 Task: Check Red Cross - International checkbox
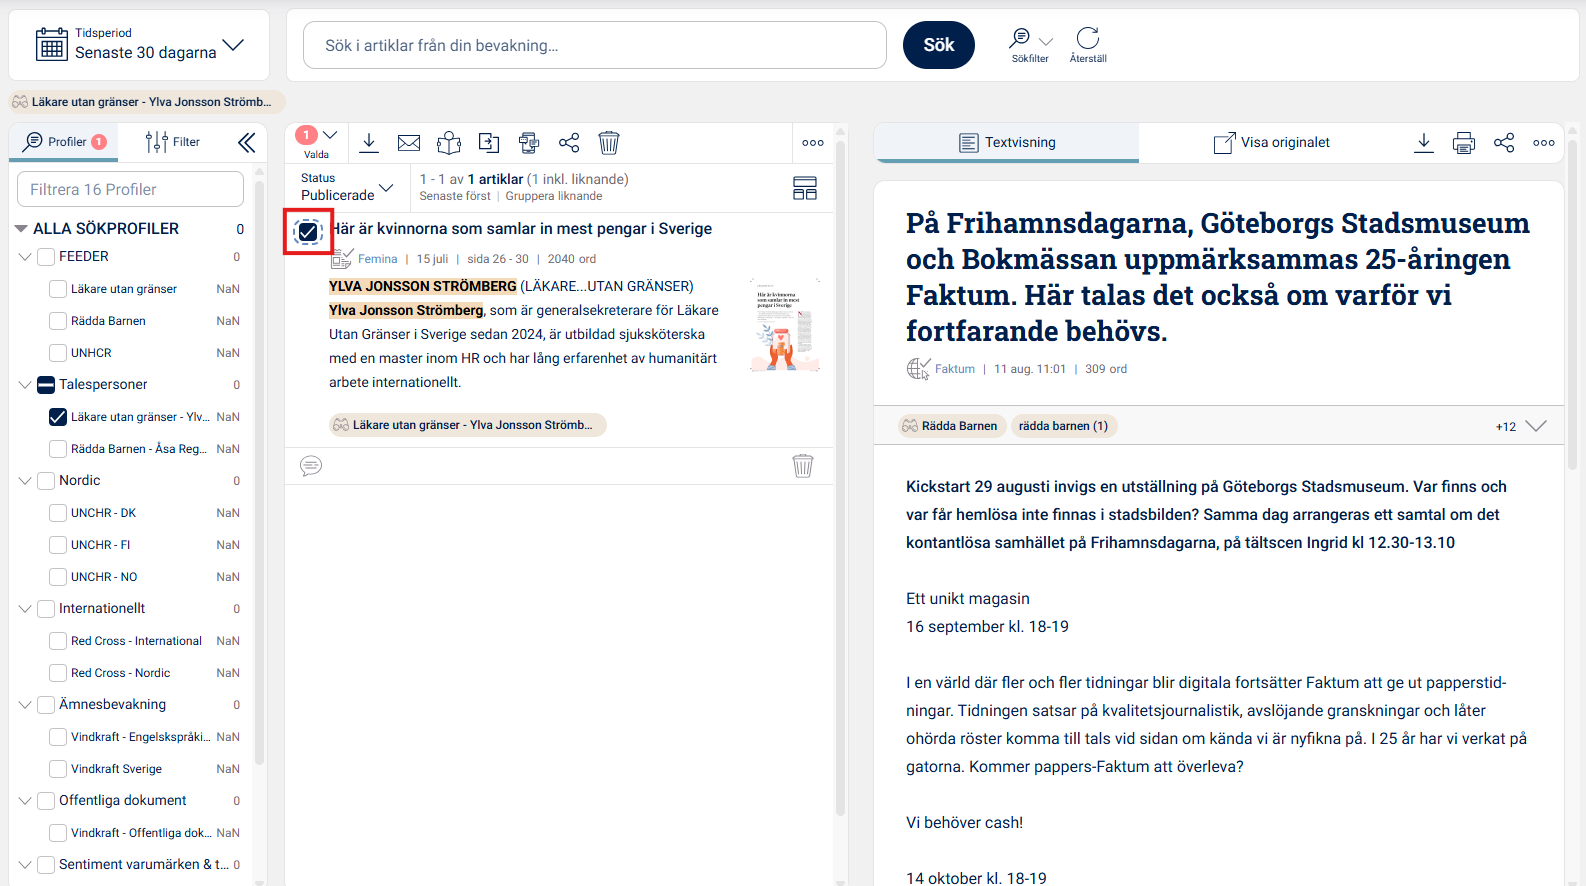[x=58, y=641]
